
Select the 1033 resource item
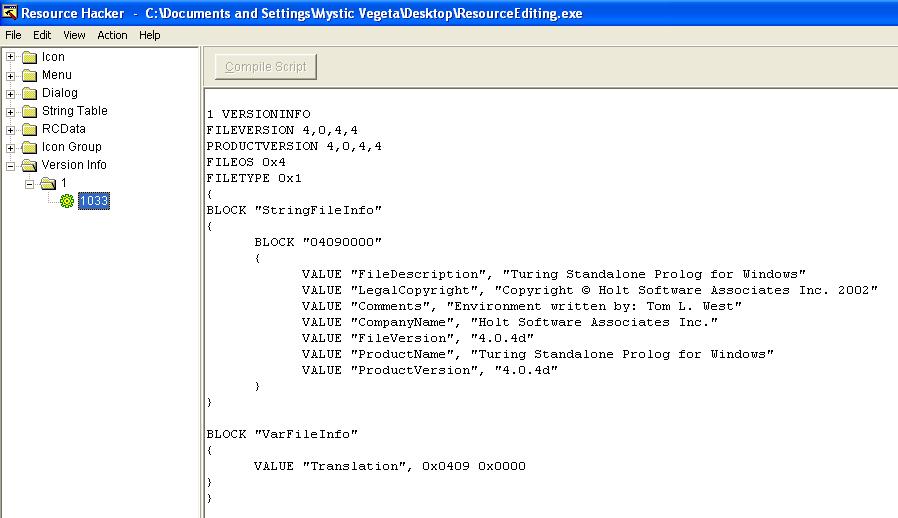click(x=94, y=201)
